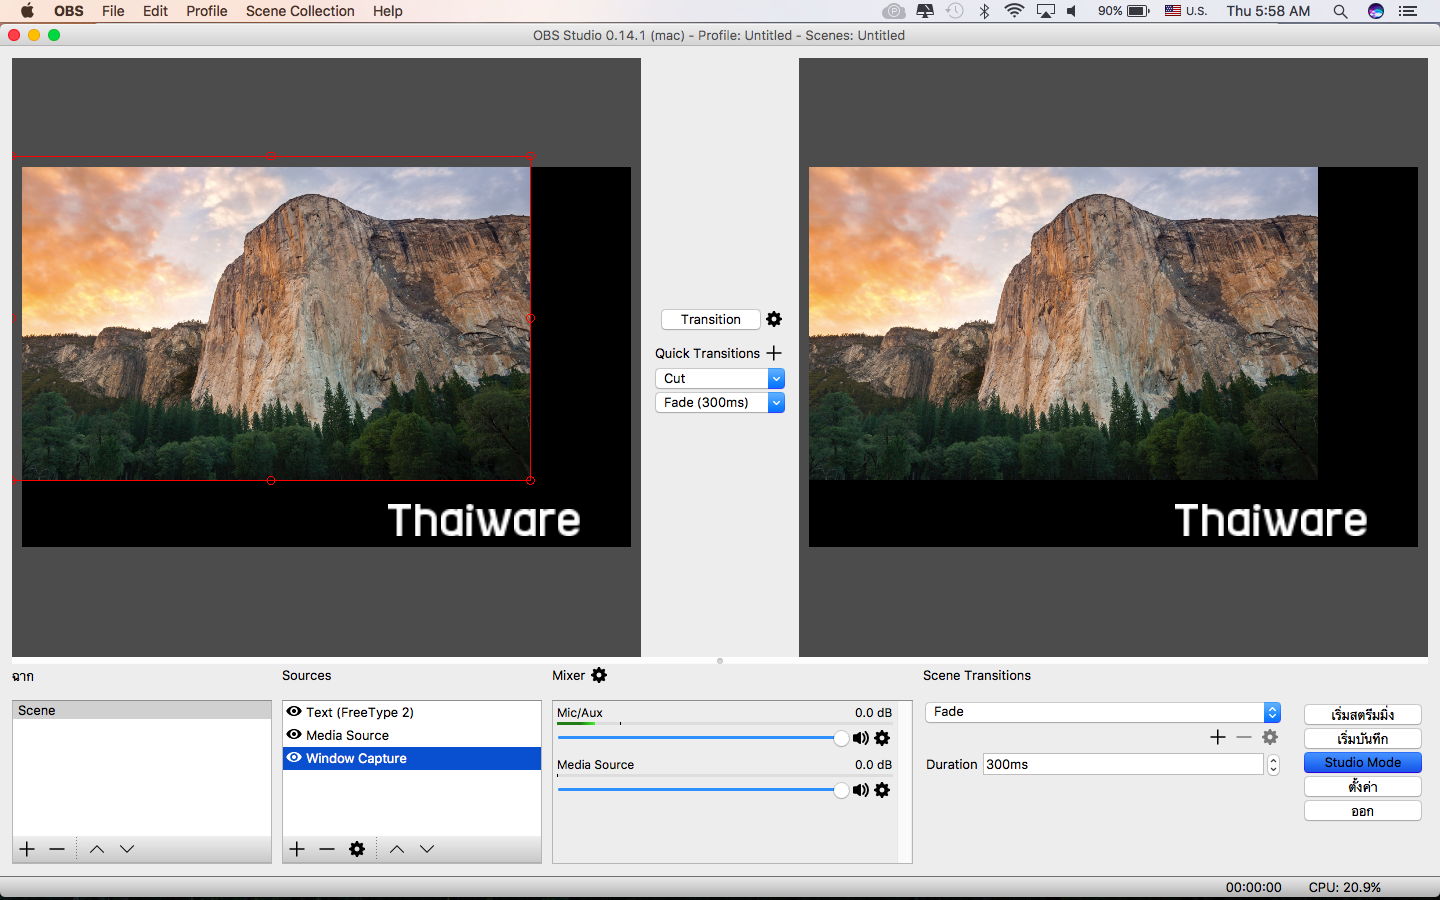Hide the Window Capture source
Image resolution: width=1440 pixels, height=900 pixels.
click(x=294, y=758)
